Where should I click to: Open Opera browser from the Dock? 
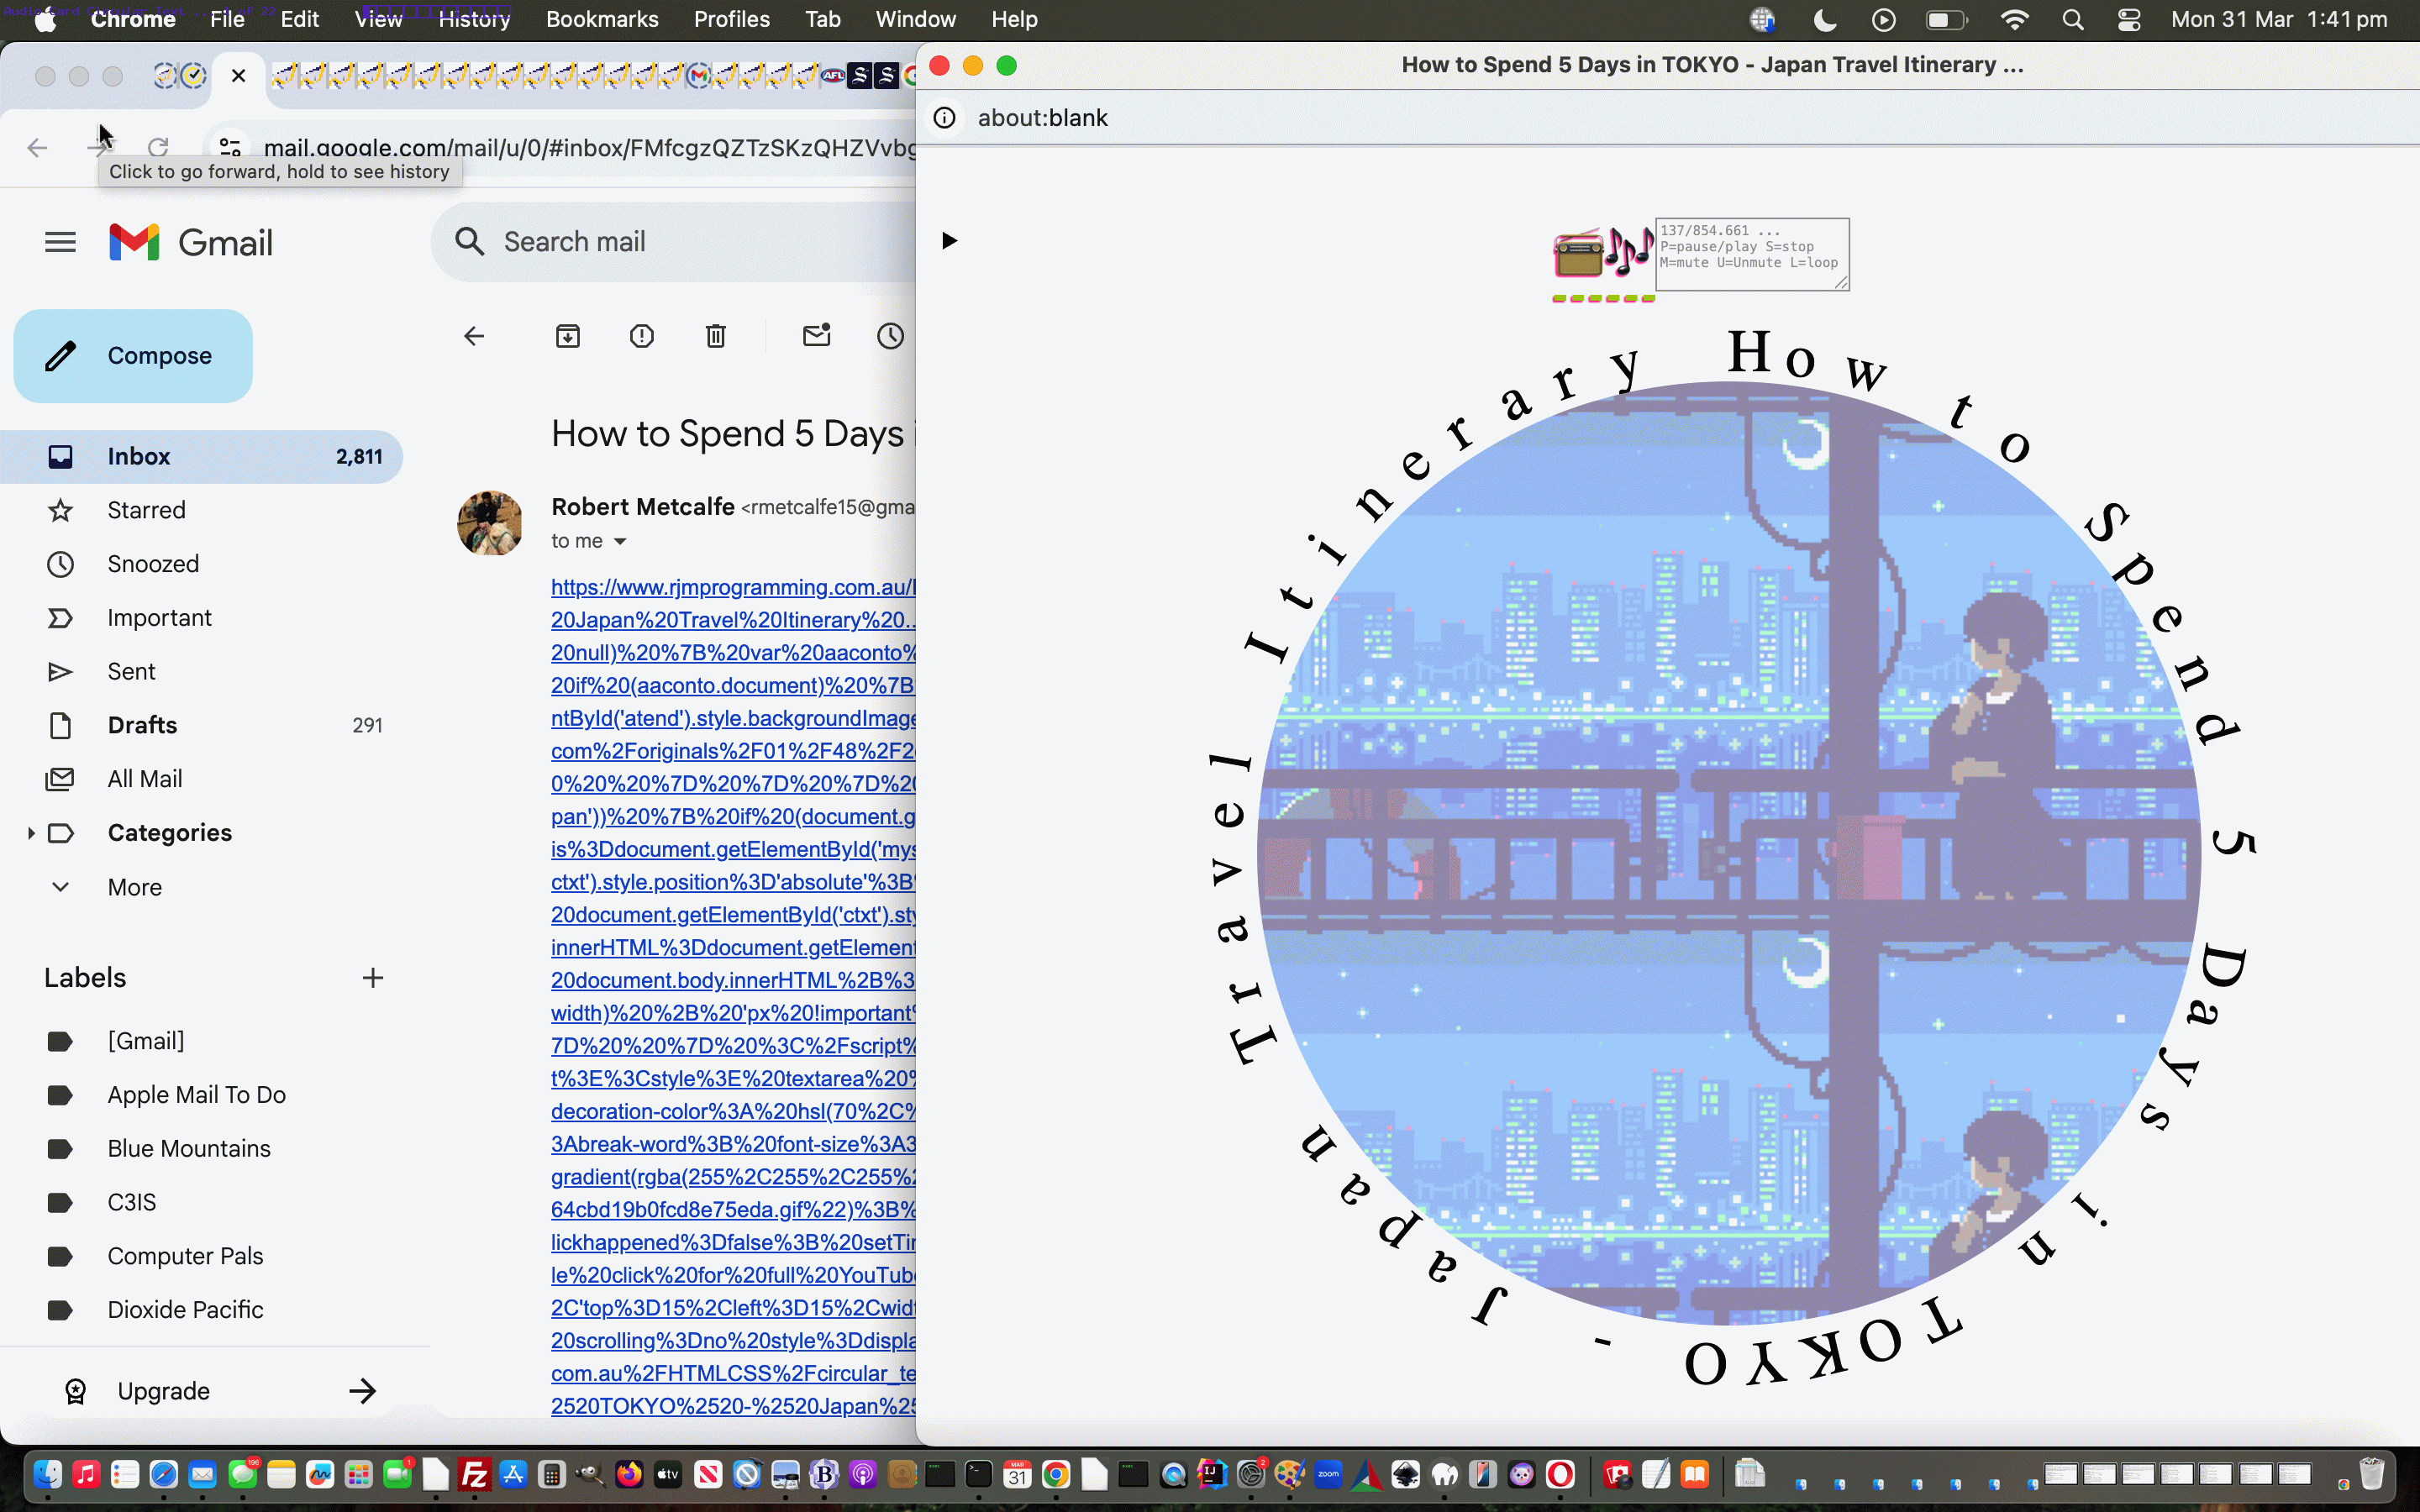pos(1560,1474)
